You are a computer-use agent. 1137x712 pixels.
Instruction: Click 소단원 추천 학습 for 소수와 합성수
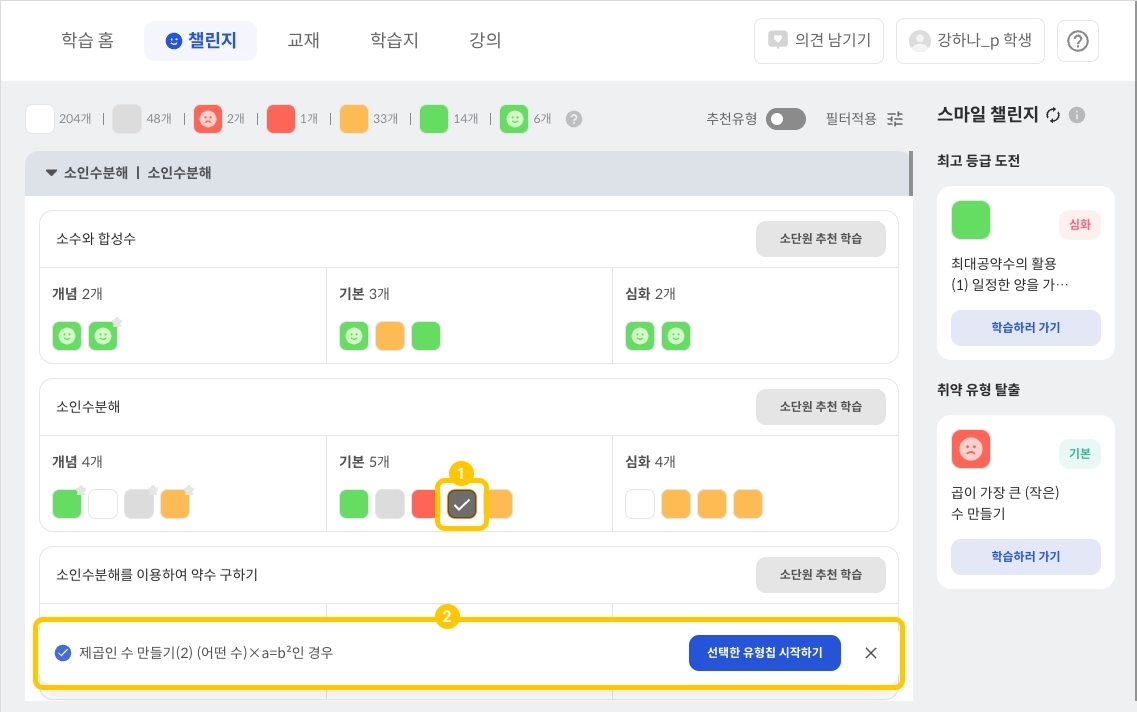[x=820, y=239]
